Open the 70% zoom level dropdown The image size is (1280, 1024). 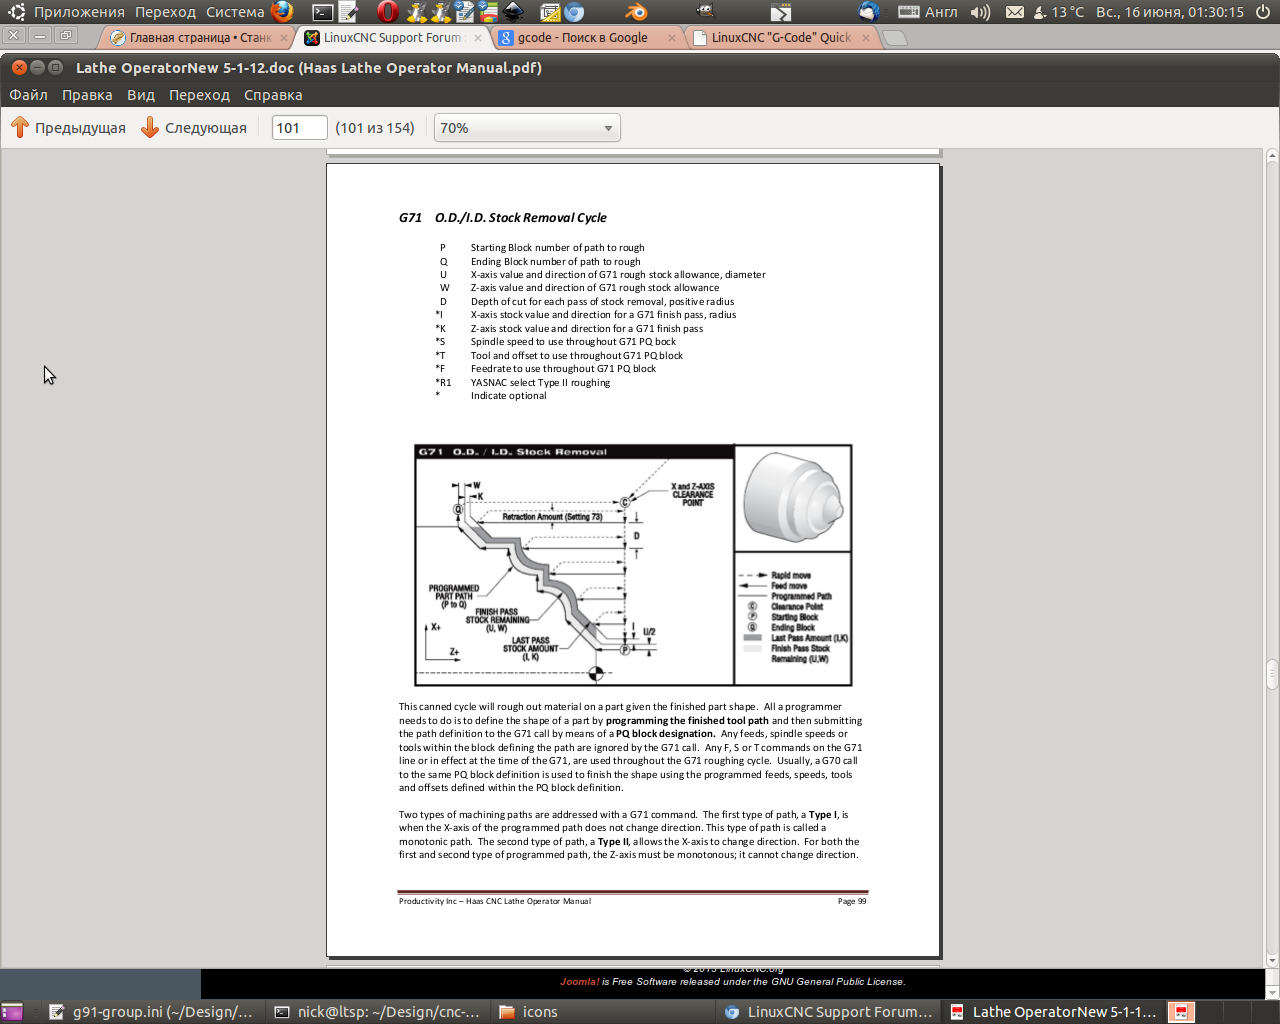[x=527, y=128]
